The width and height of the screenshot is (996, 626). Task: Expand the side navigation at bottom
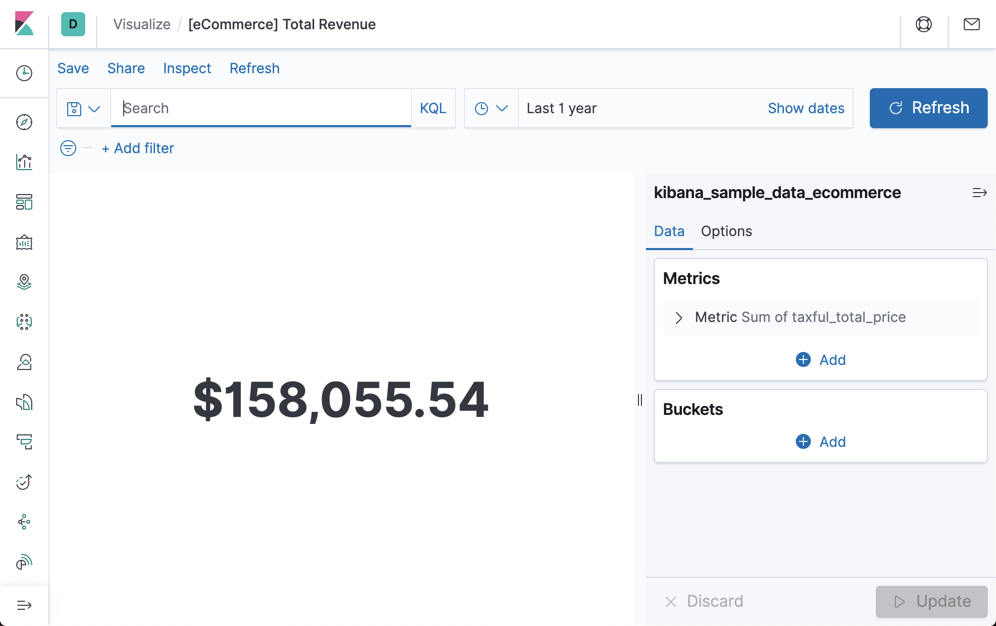24,605
